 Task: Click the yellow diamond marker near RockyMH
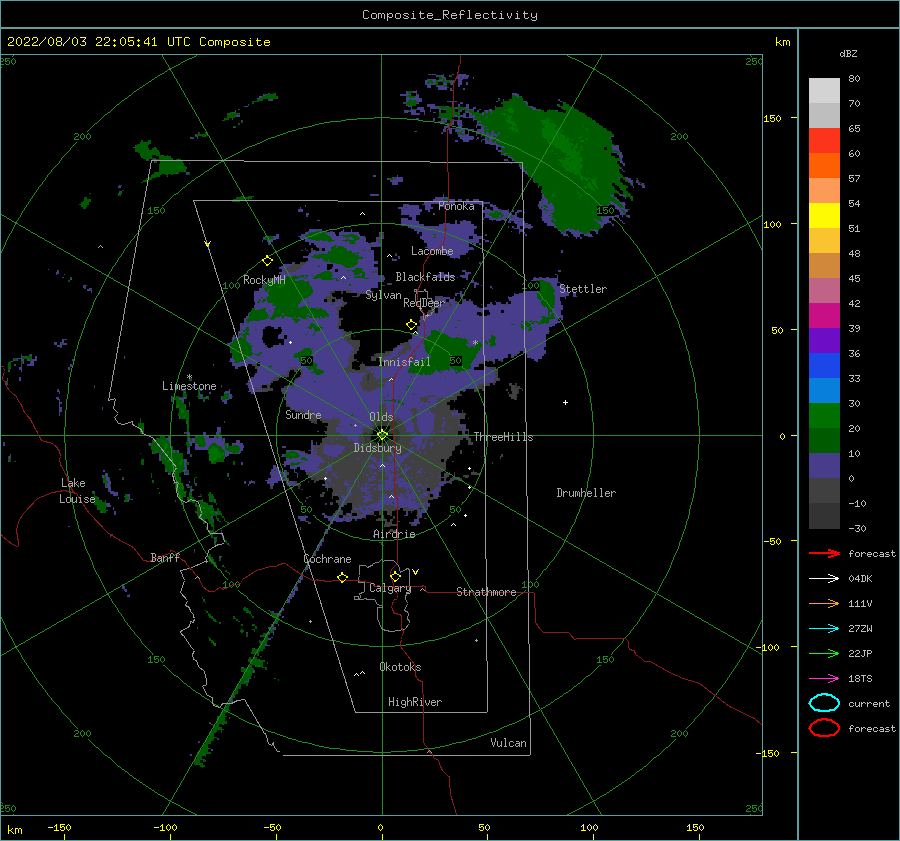(x=267, y=261)
